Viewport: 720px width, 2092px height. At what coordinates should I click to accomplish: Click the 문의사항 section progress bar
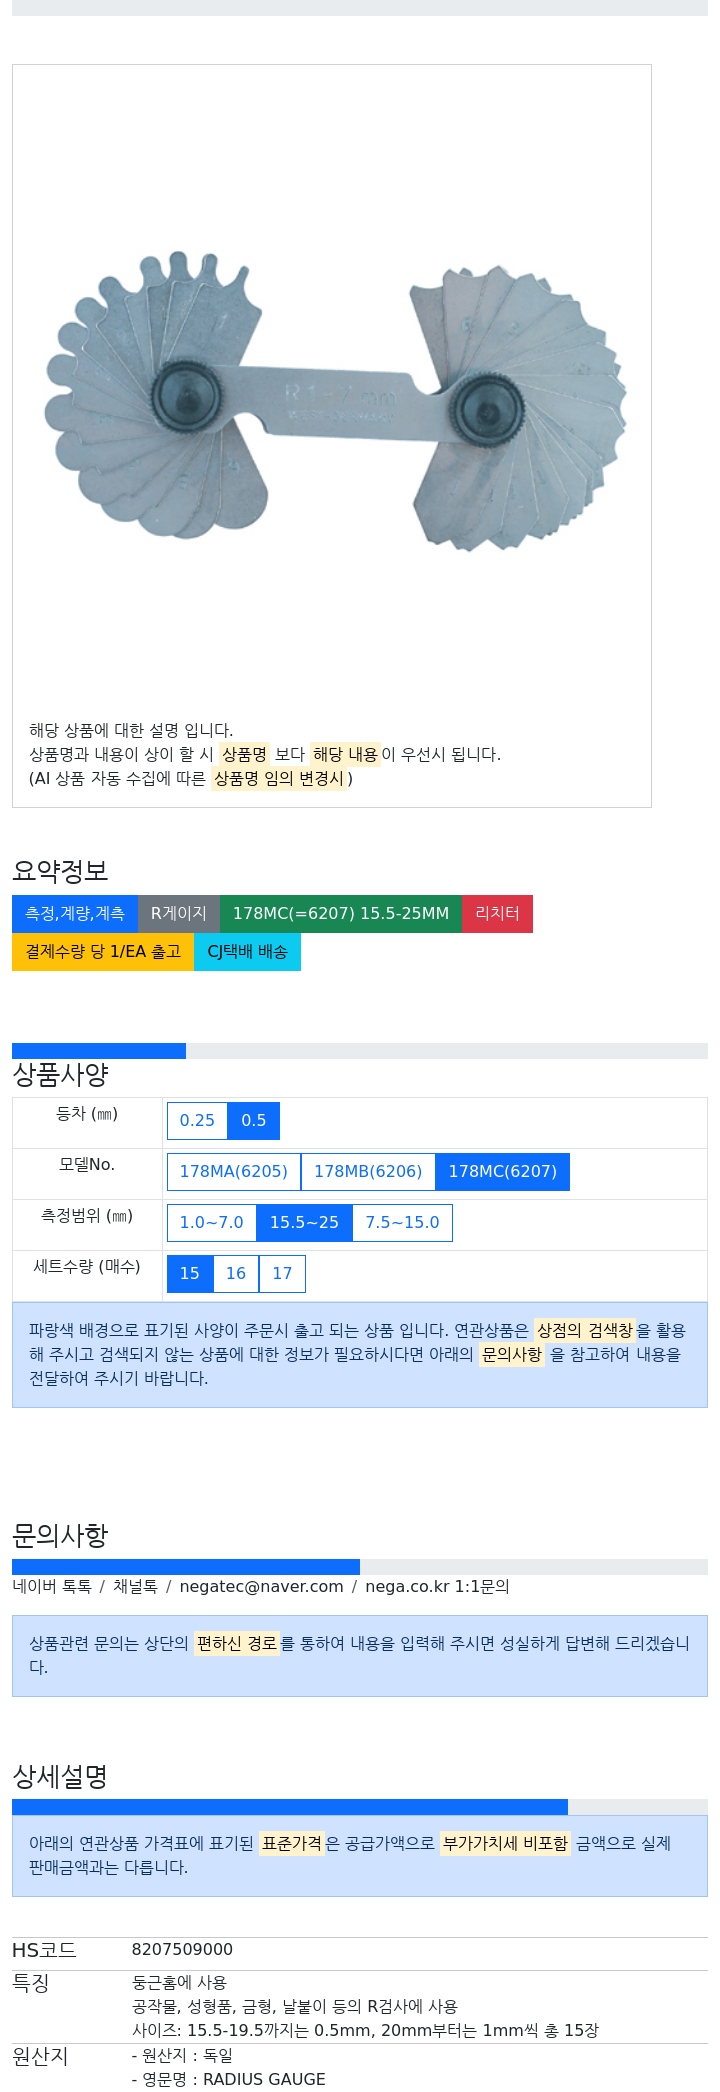pos(360,1567)
